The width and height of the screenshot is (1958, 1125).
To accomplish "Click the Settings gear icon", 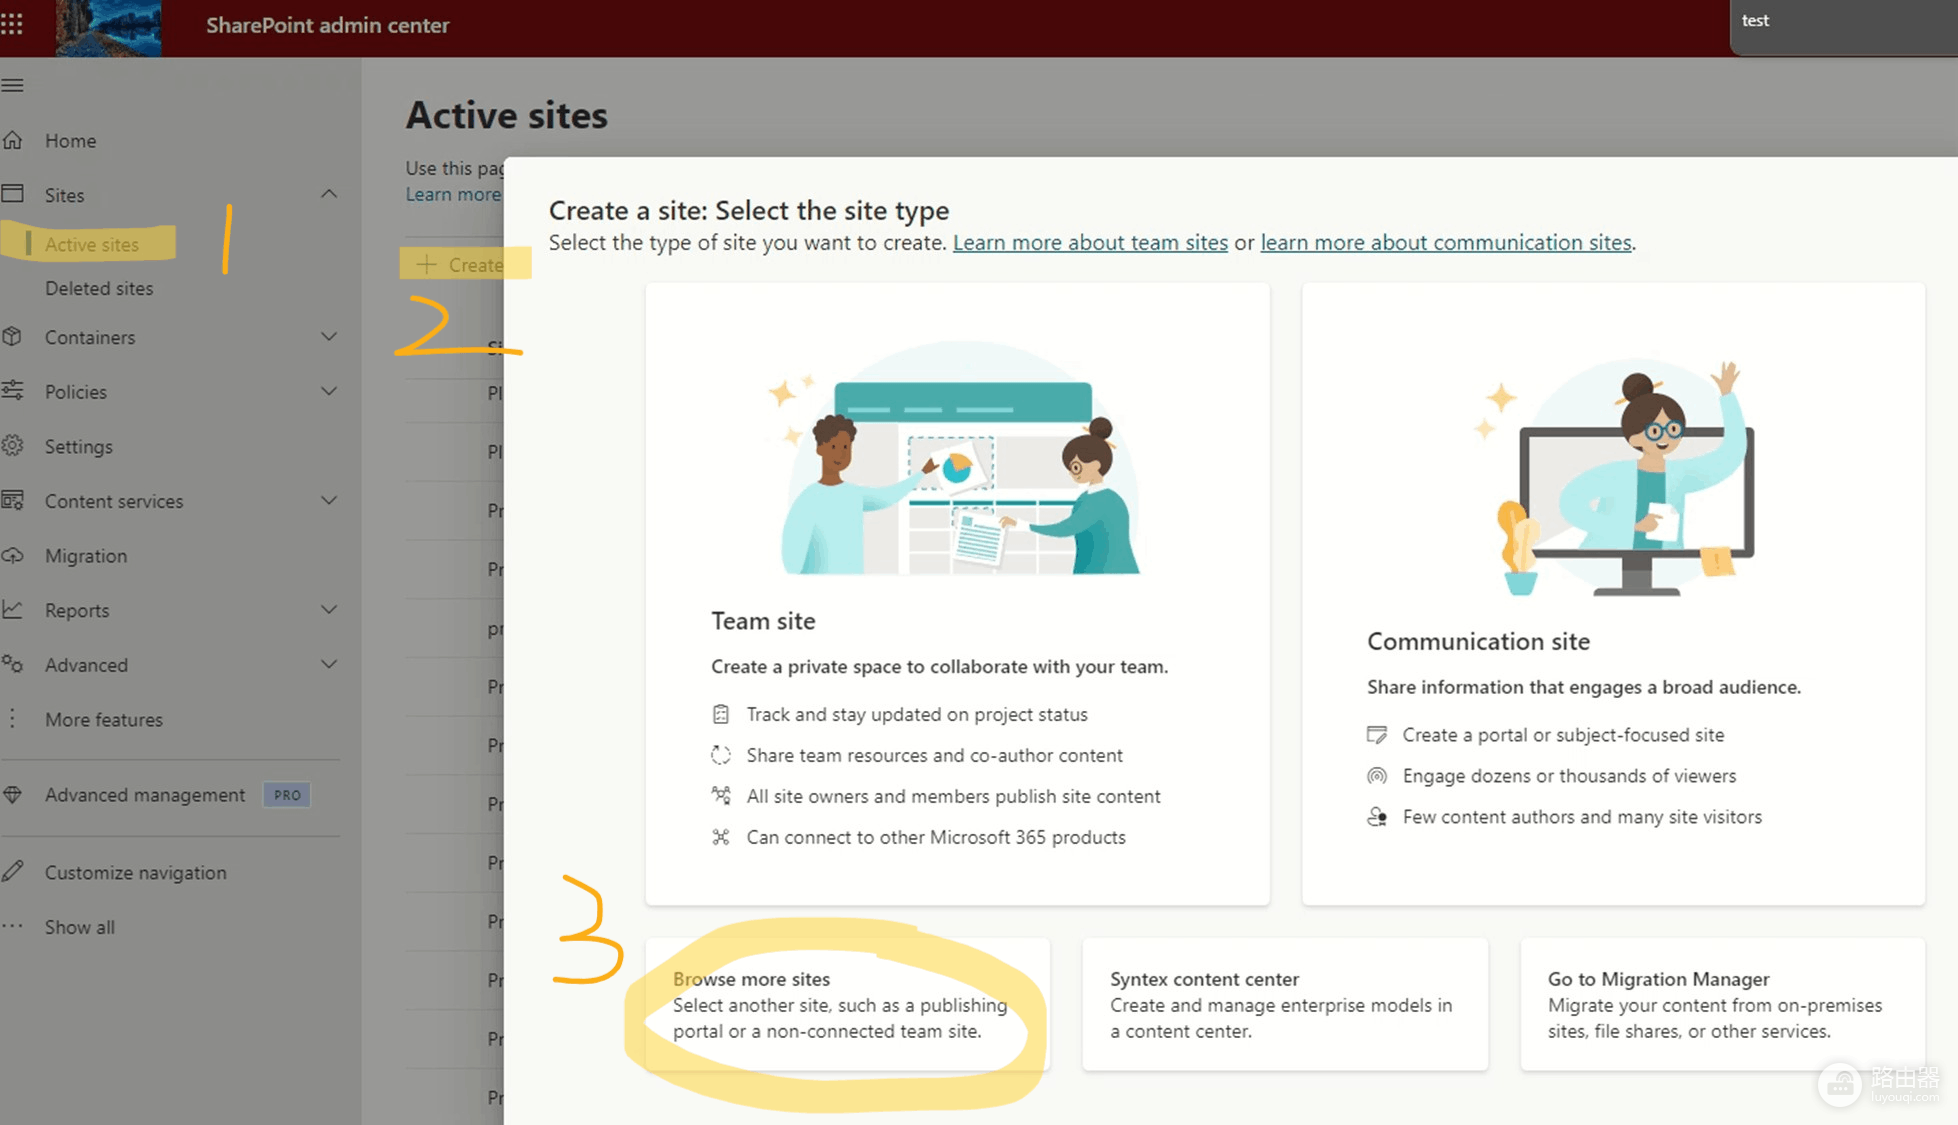I will (12, 446).
